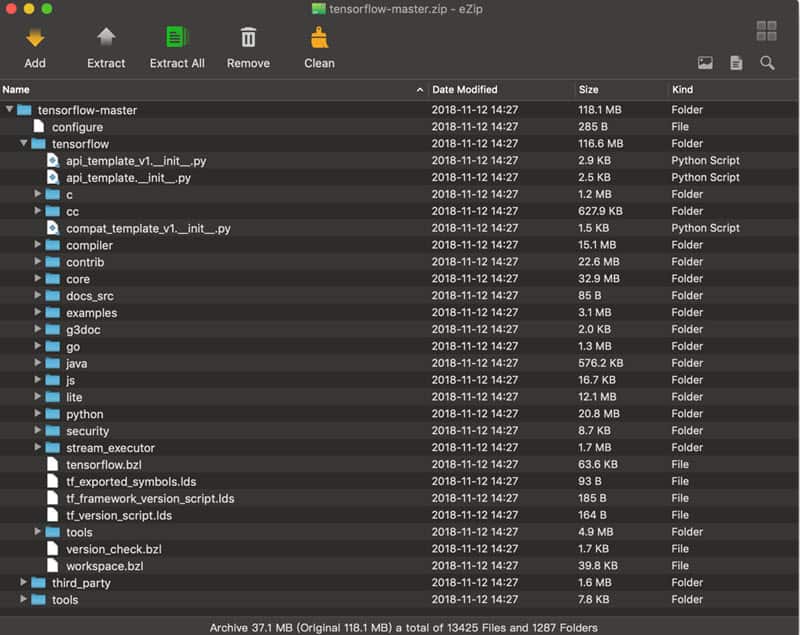
Task: Sort by Name column header
Action: 200,90
